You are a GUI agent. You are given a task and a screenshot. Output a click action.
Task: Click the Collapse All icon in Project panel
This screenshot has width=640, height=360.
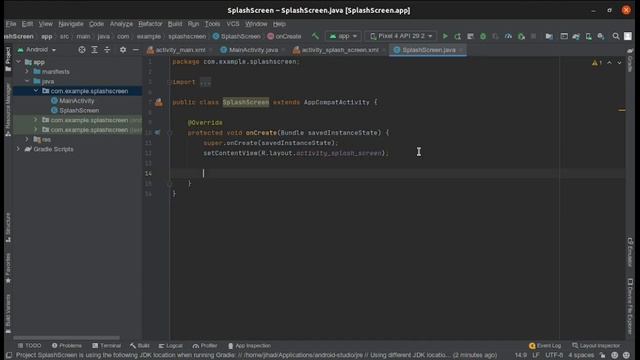[107, 50]
